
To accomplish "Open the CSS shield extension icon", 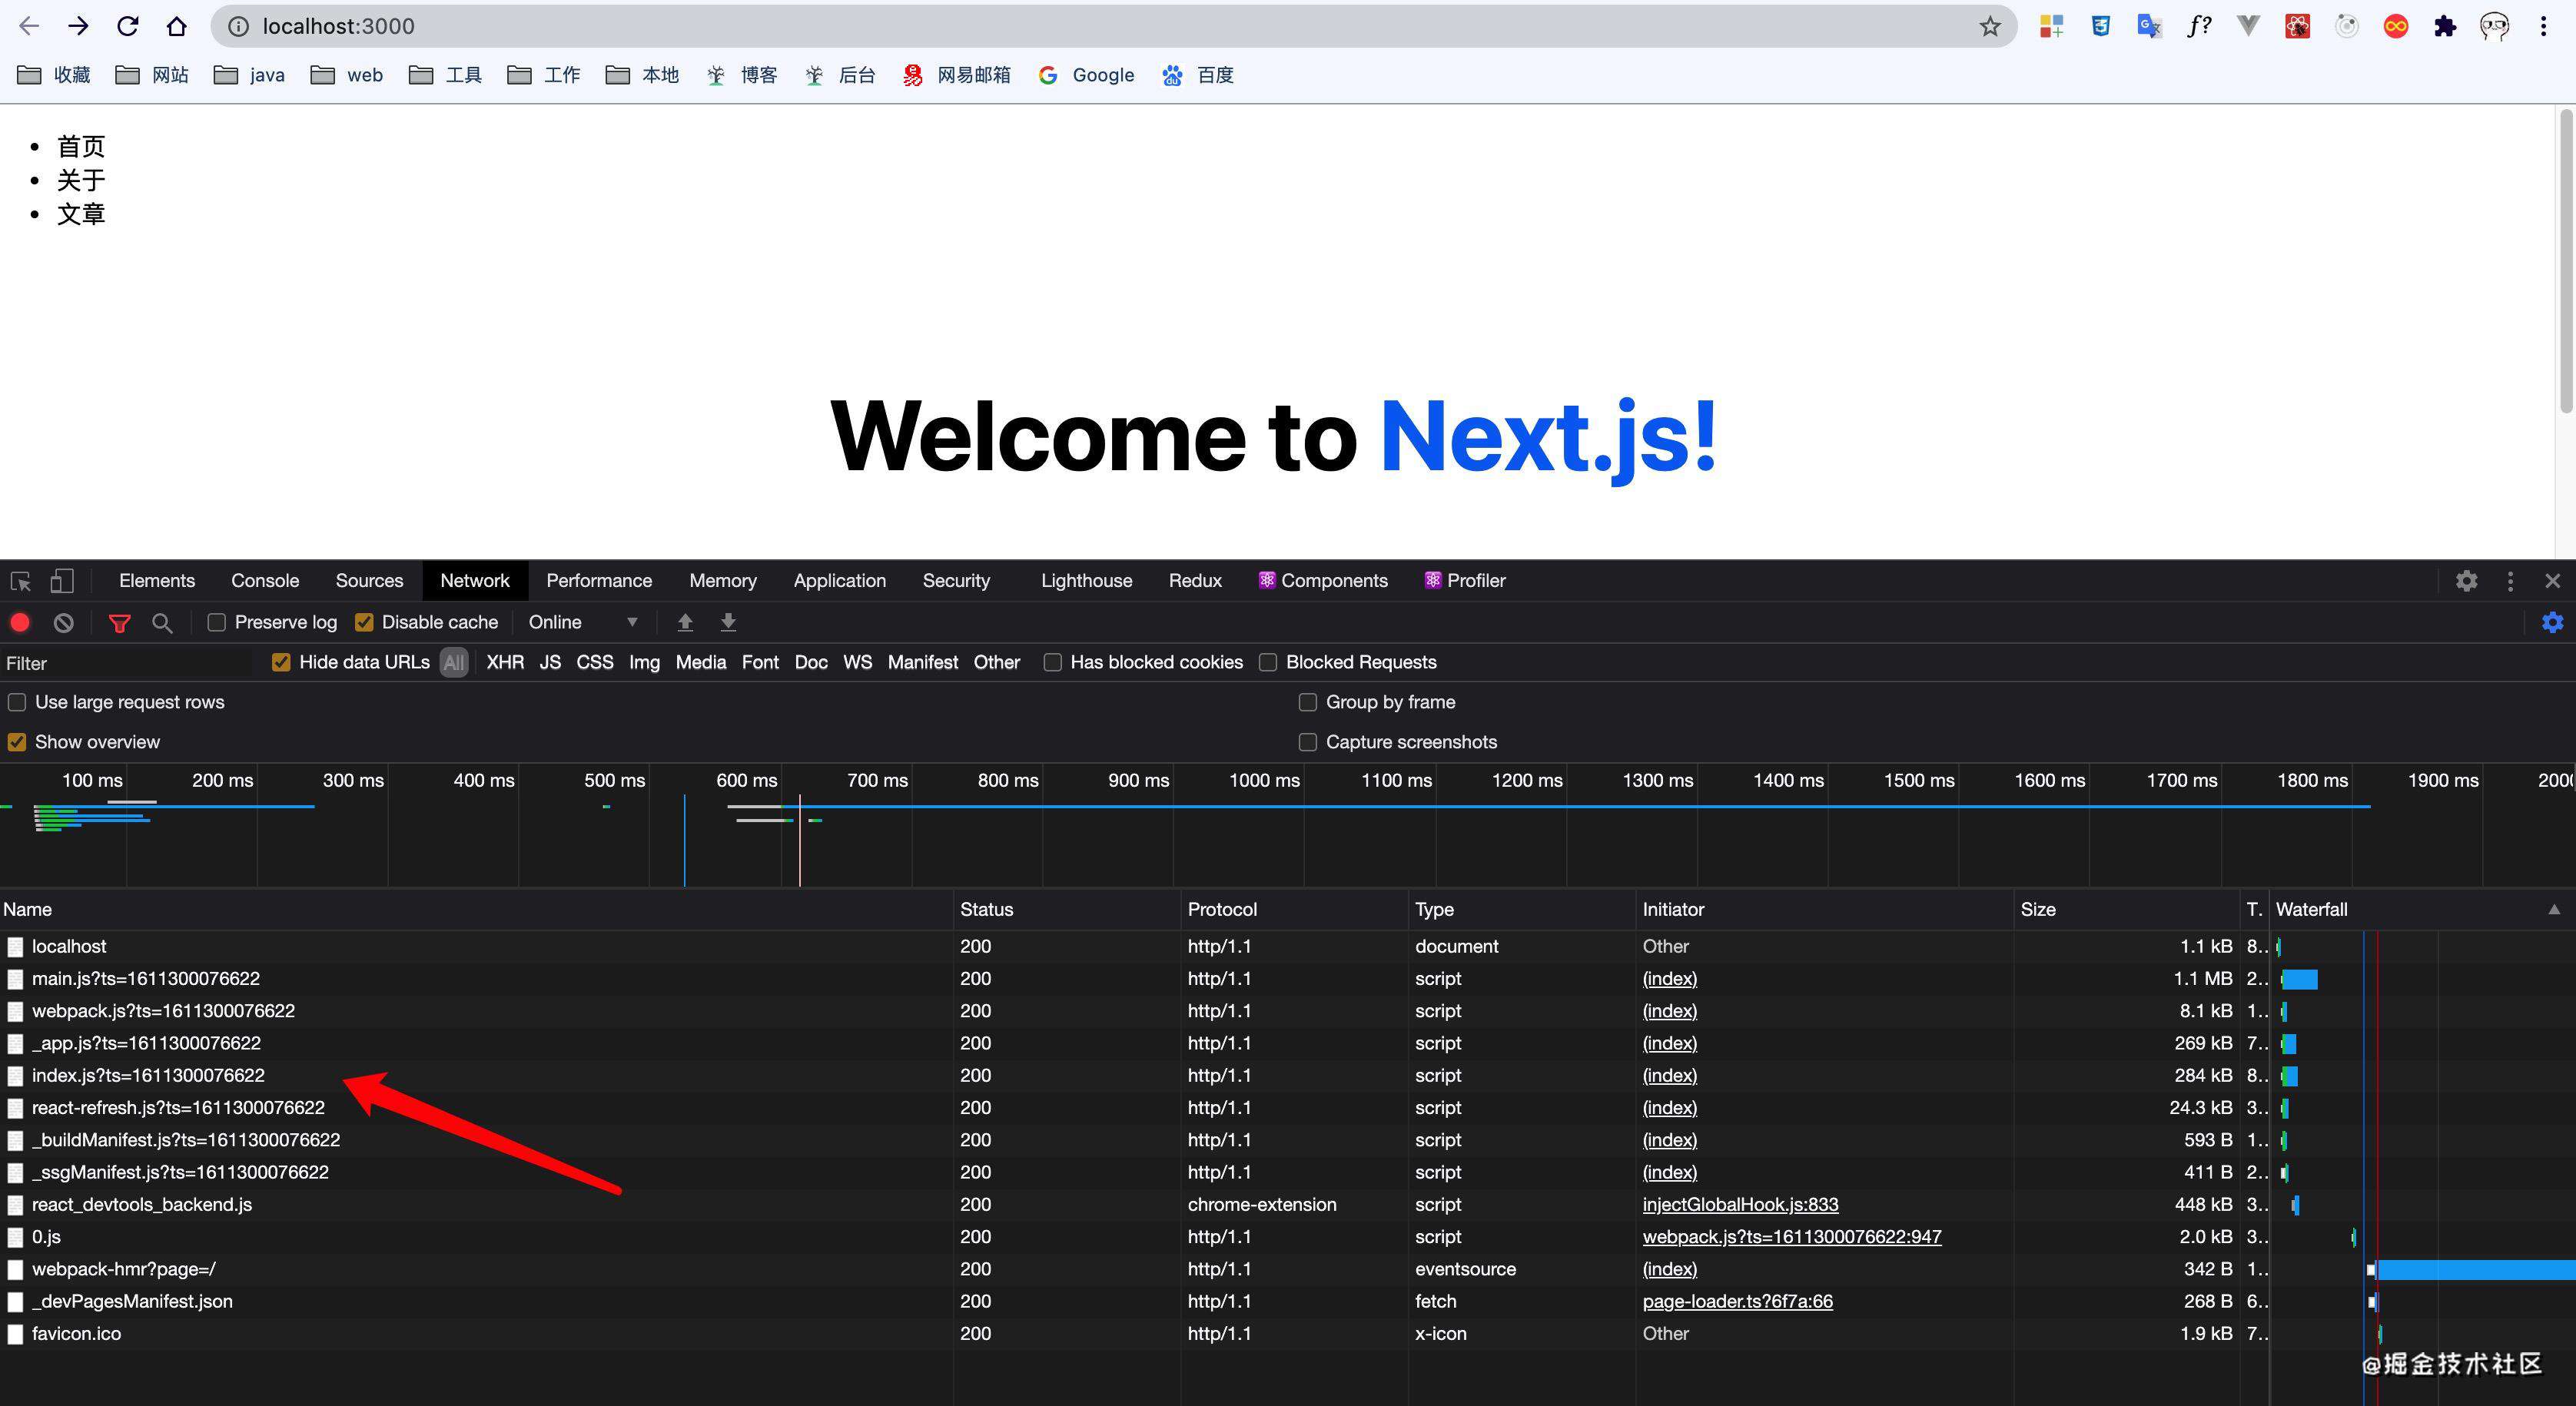I will [2101, 26].
